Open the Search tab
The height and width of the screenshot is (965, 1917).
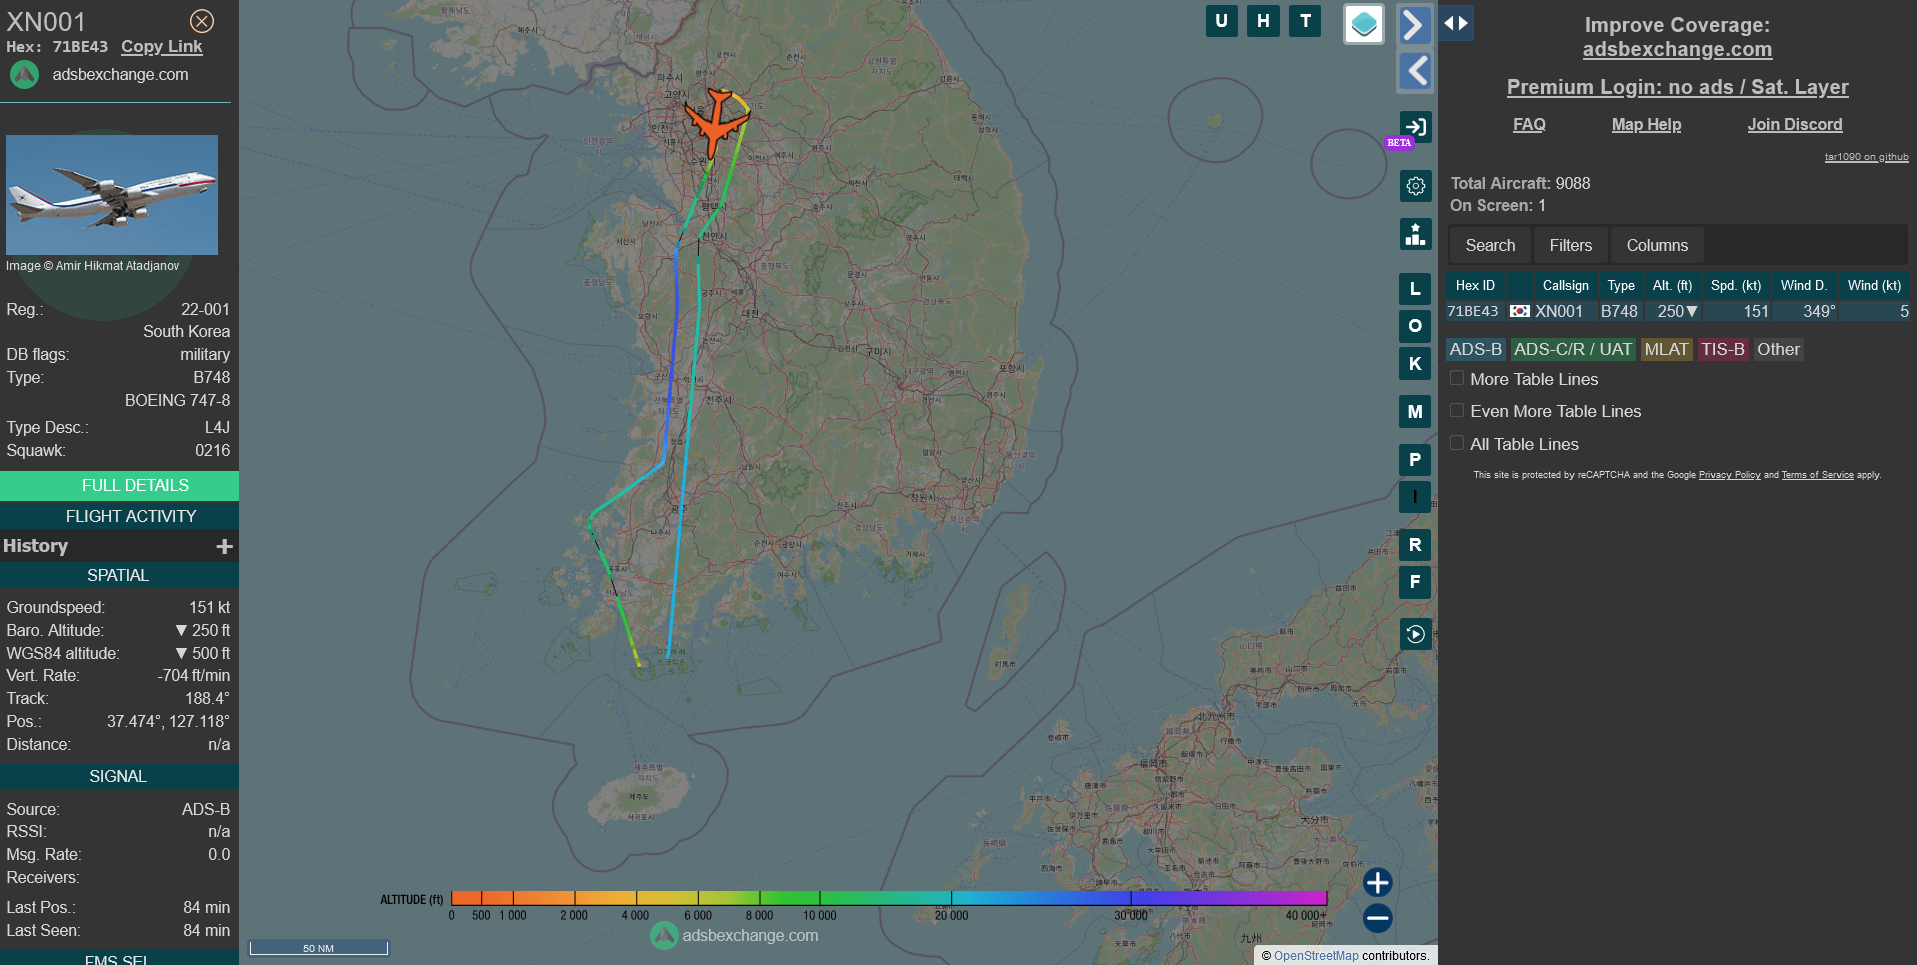click(1490, 245)
